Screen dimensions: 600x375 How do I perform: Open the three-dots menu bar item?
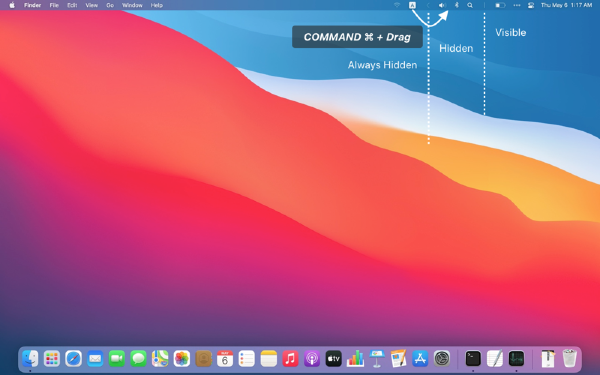point(517,5)
